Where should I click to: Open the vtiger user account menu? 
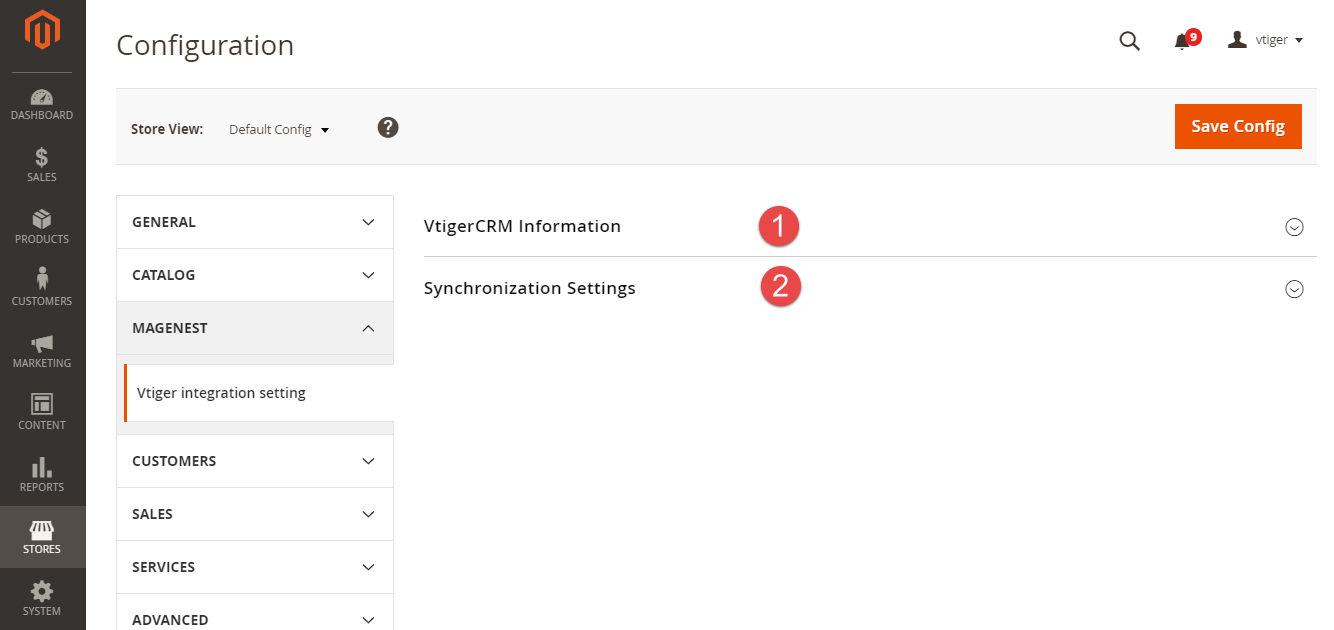tap(1265, 40)
